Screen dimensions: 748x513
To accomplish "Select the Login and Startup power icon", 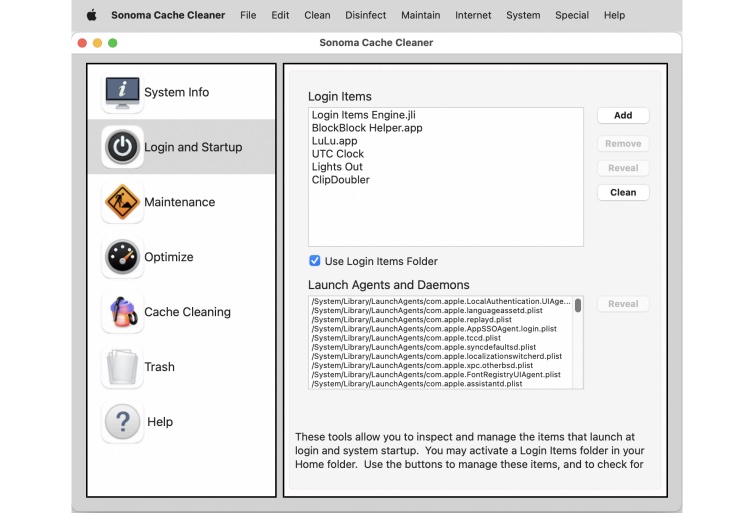I will [123, 147].
